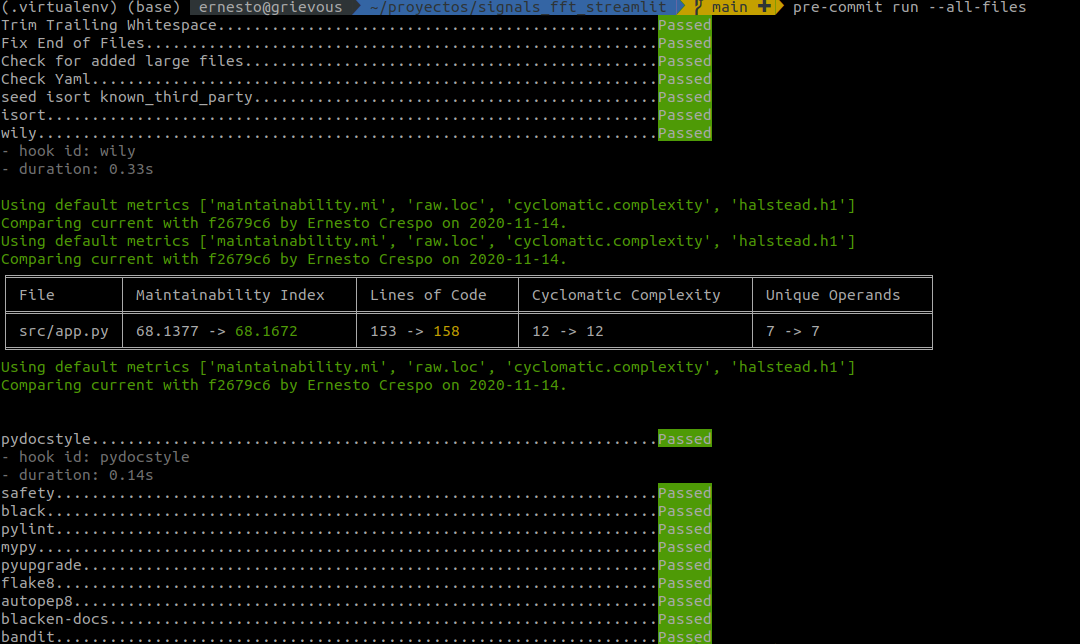Click the Unique Operands column header
1080x644 pixels.
click(x=833, y=295)
